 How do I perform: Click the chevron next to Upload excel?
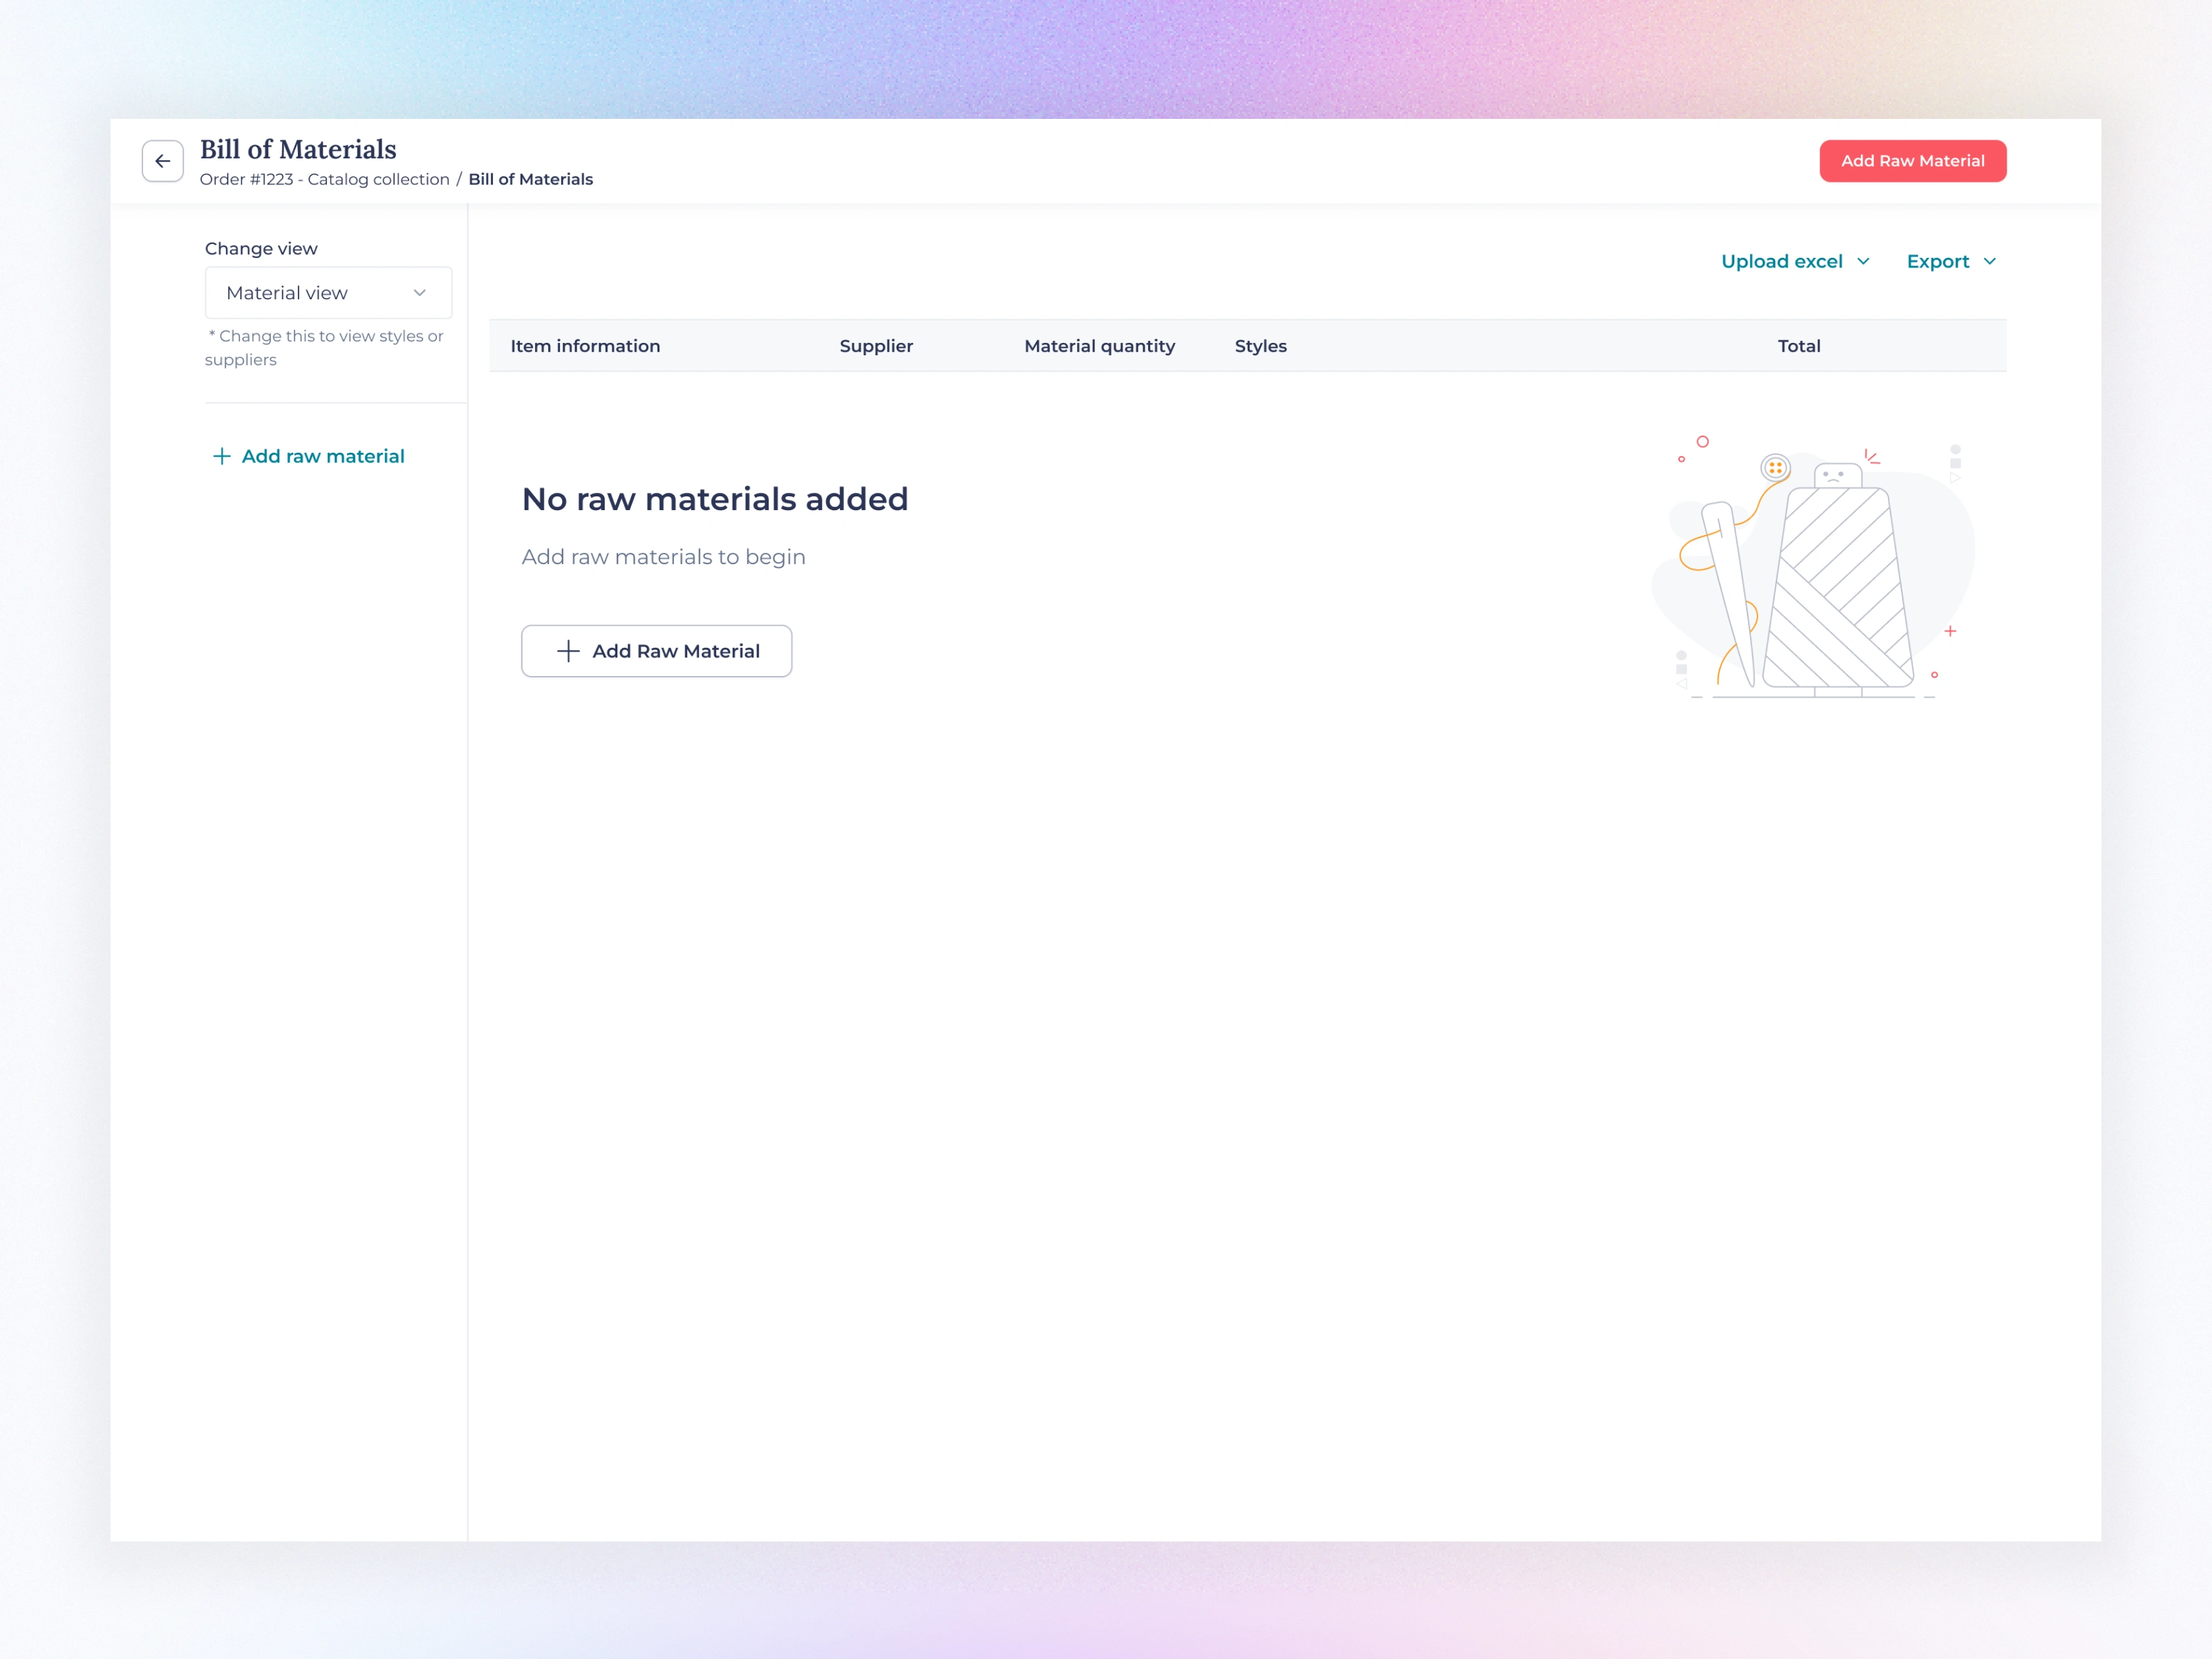click(x=1863, y=262)
